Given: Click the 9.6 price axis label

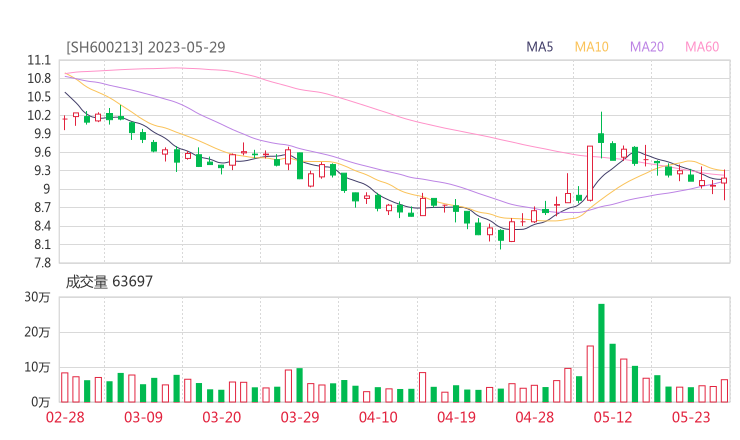Looking at the screenshot, I should pyautogui.click(x=41, y=152).
